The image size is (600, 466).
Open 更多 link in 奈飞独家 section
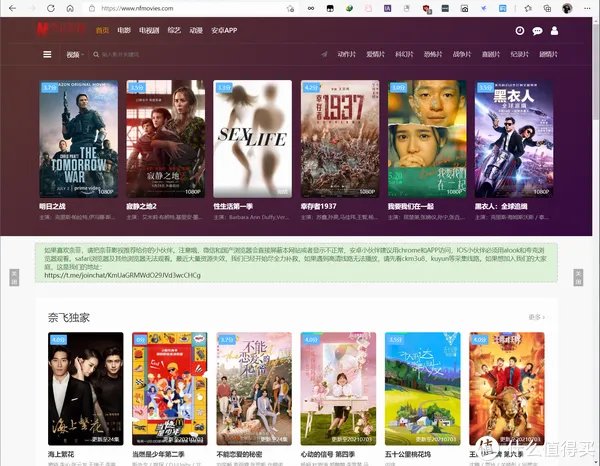point(536,317)
